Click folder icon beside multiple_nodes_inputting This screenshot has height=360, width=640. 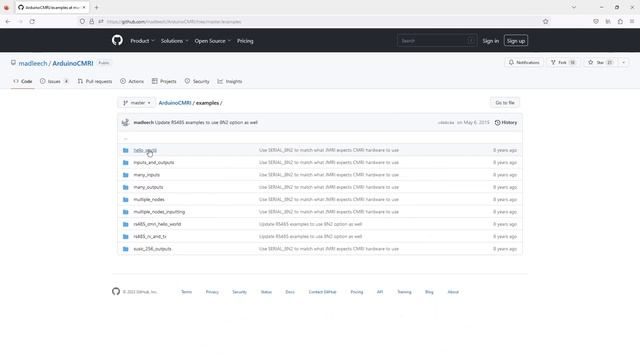126,212
